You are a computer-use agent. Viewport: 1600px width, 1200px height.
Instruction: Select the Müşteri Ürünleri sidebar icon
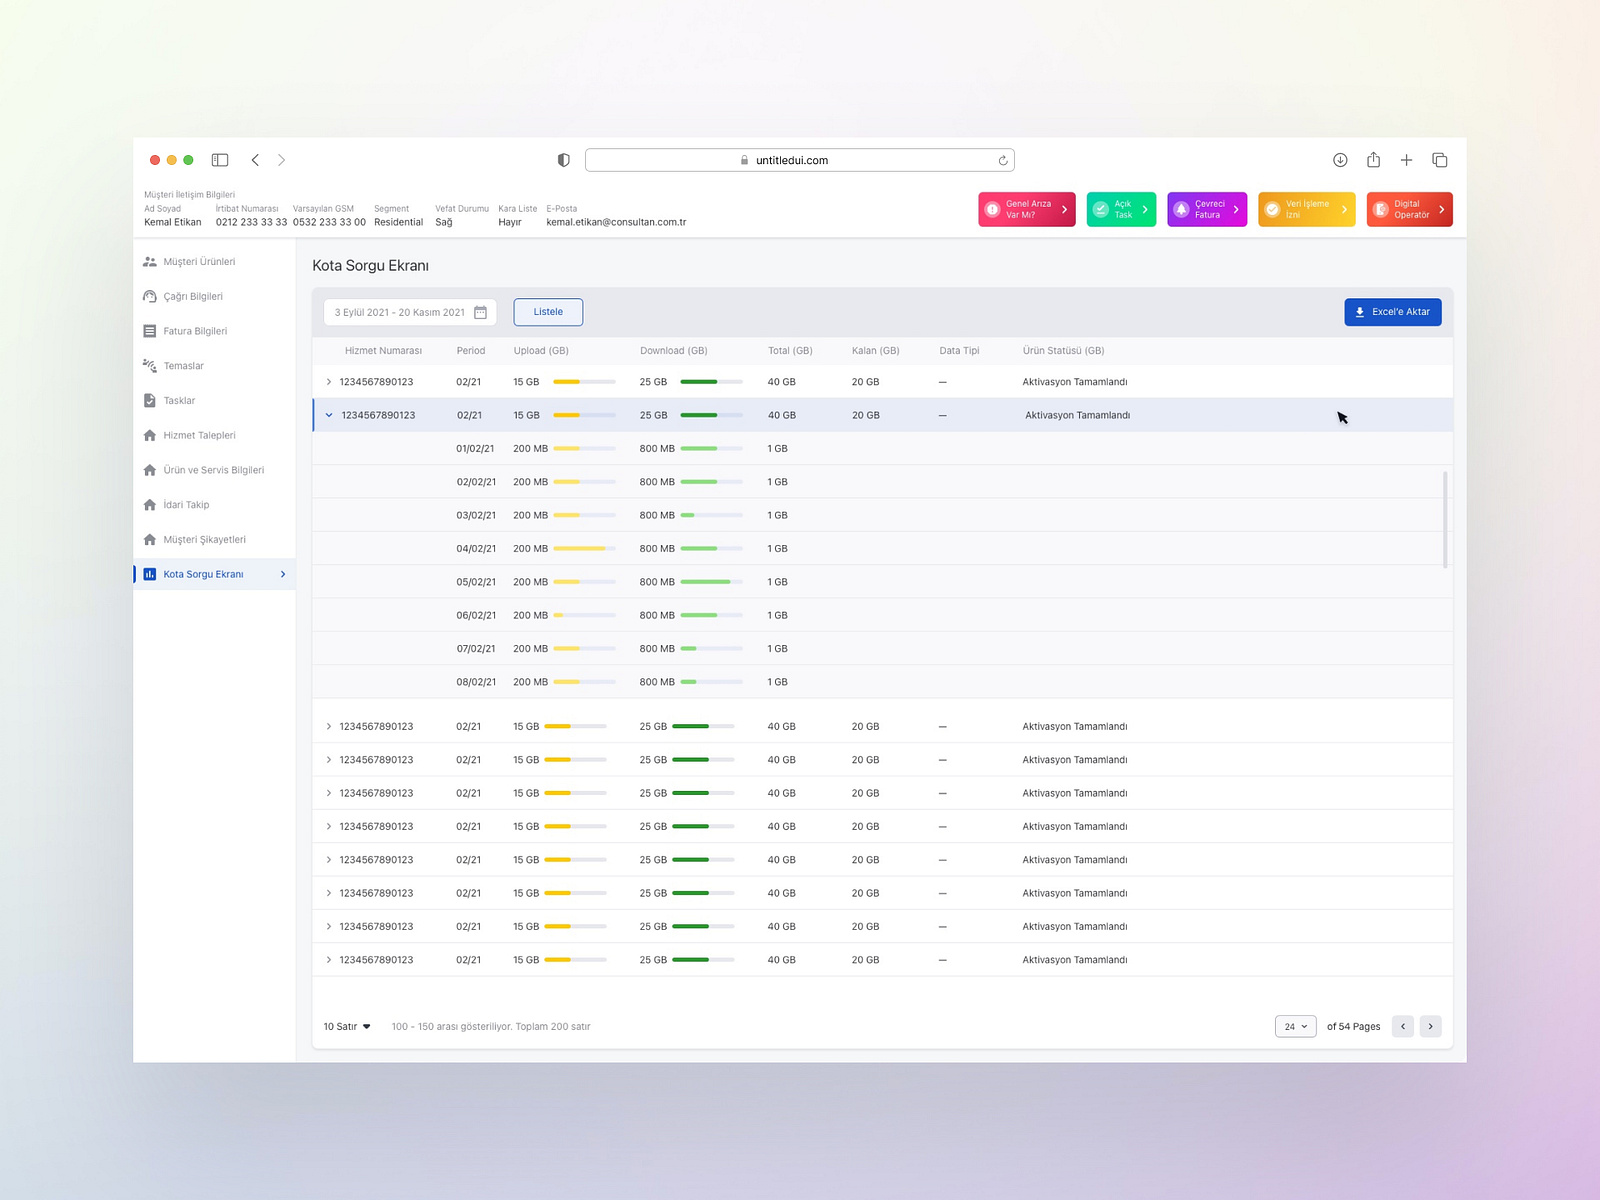click(x=150, y=261)
